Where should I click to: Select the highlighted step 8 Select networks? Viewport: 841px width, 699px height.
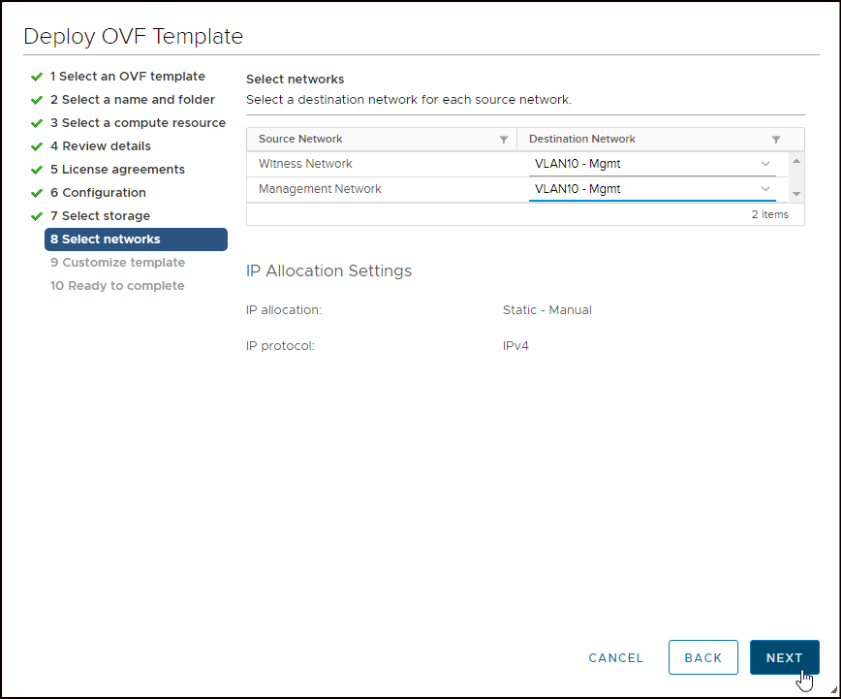[x=136, y=239]
